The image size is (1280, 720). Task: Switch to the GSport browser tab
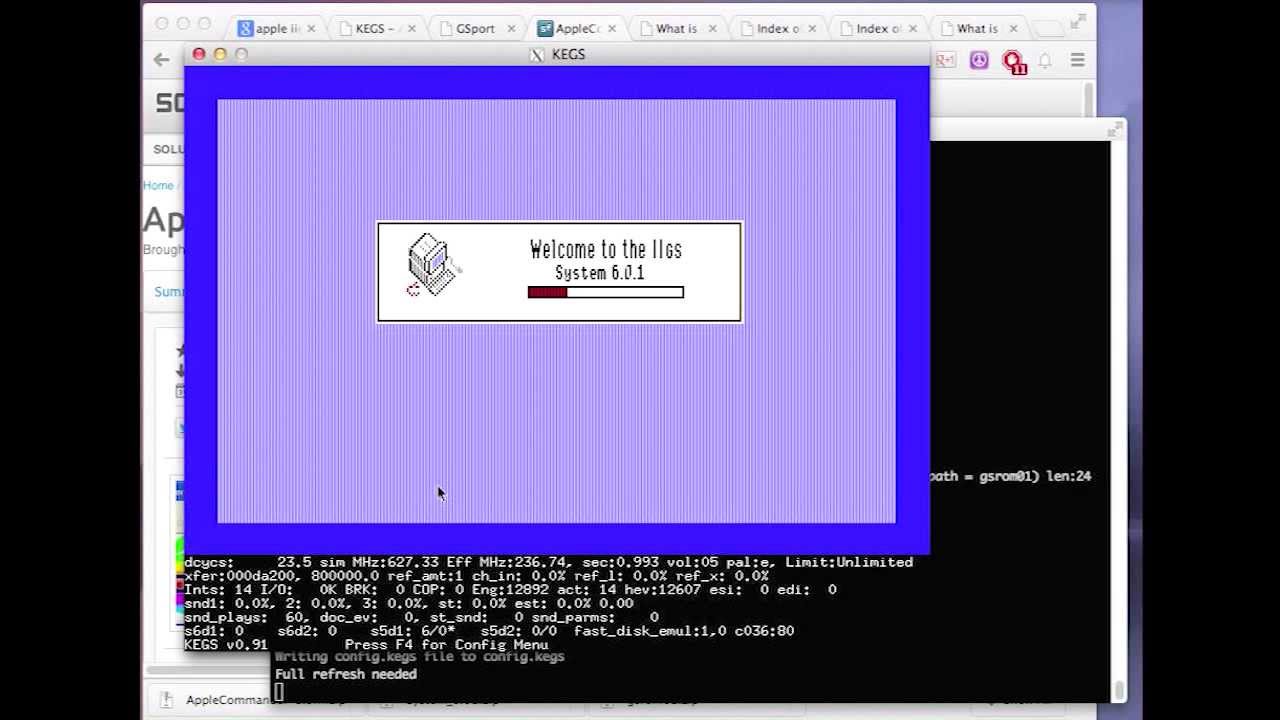click(x=476, y=28)
